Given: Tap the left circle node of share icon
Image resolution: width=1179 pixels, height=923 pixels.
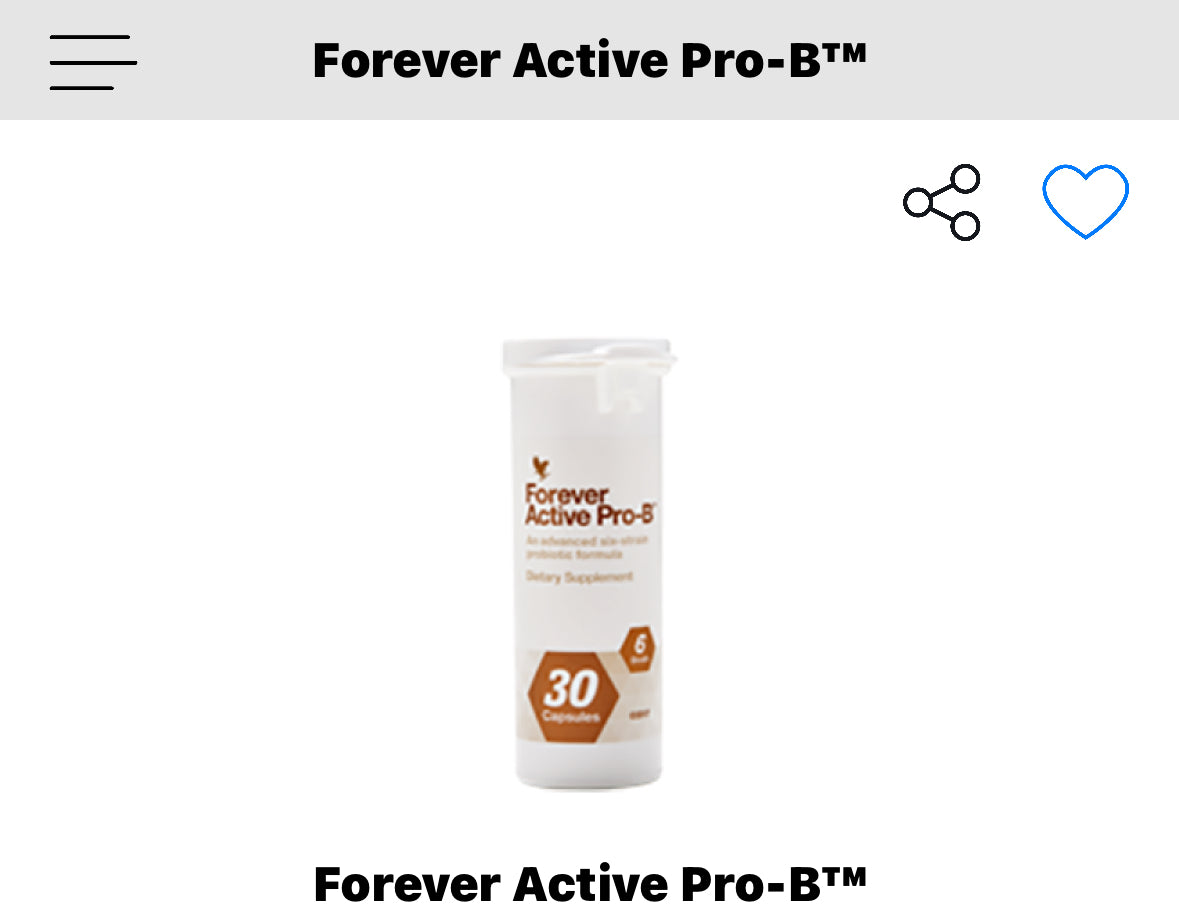Looking at the screenshot, I should 917,203.
